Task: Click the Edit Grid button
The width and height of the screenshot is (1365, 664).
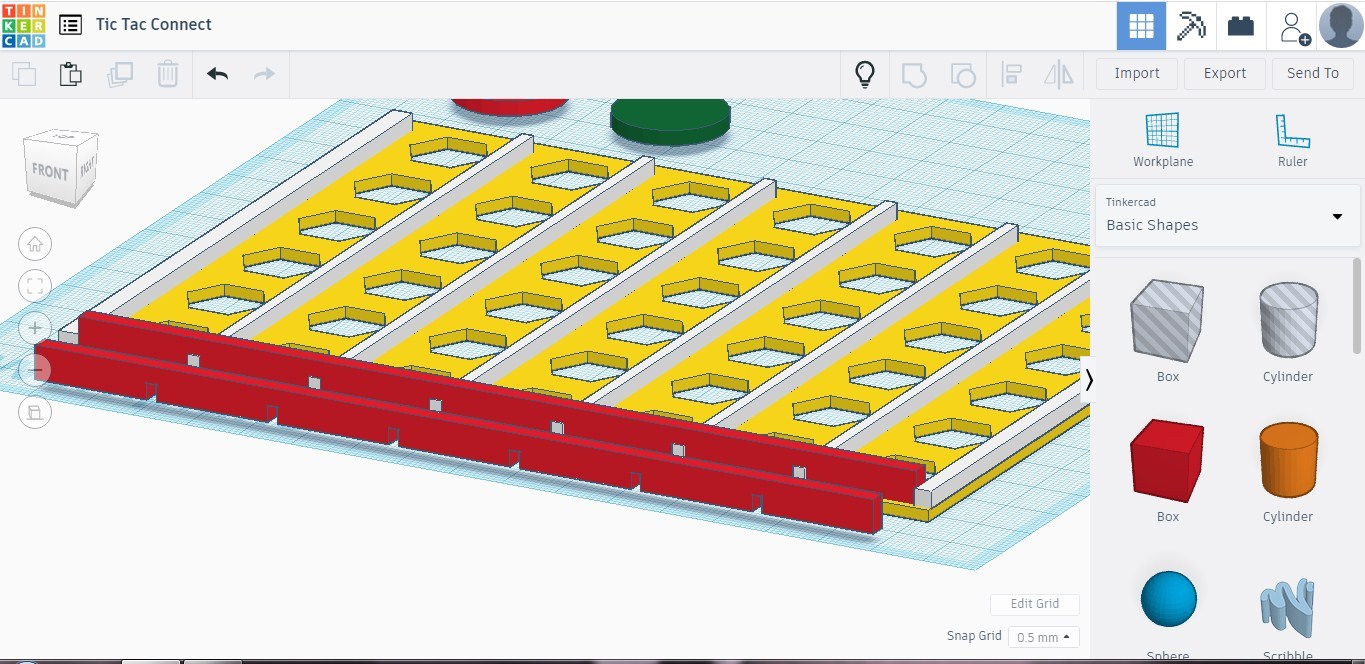Action: coord(1035,604)
